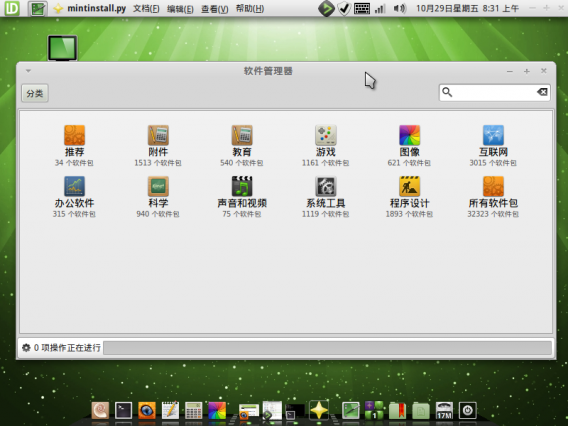Expand the window menu arrow in title bar
The width and height of the screenshot is (568, 426).
[x=28, y=71]
